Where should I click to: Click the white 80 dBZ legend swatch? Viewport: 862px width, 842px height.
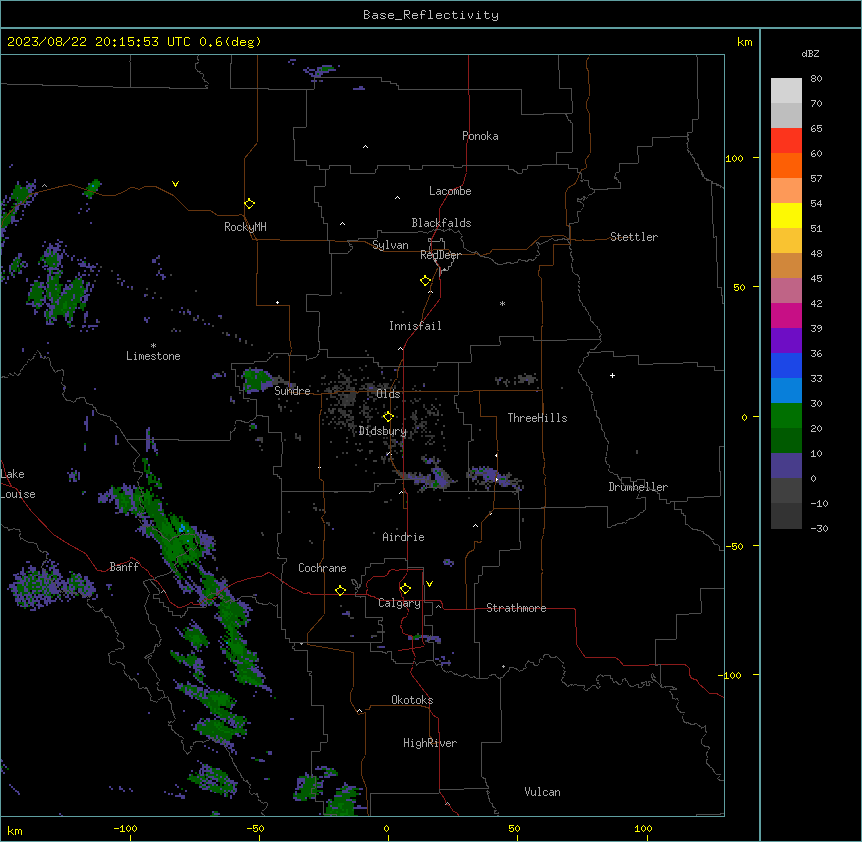786,91
